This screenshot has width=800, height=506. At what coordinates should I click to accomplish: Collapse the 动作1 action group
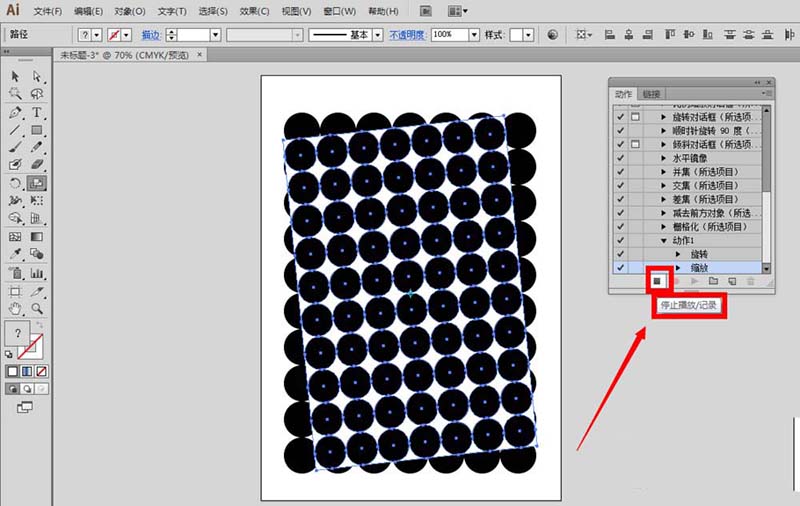[x=663, y=241]
